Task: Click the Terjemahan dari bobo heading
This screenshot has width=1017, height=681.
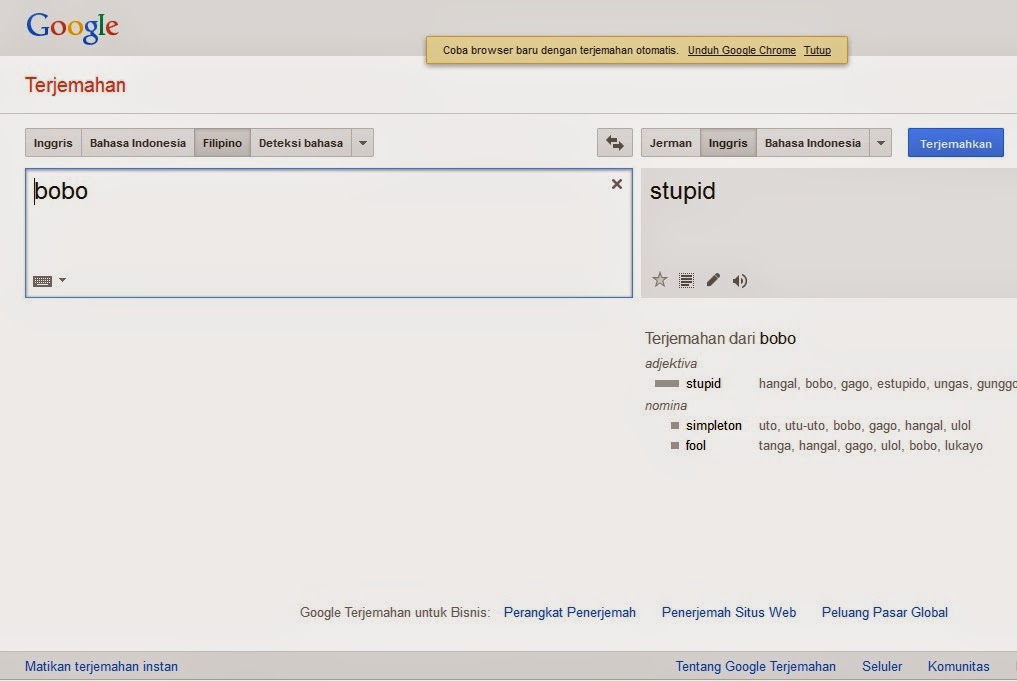Action: pos(720,339)
